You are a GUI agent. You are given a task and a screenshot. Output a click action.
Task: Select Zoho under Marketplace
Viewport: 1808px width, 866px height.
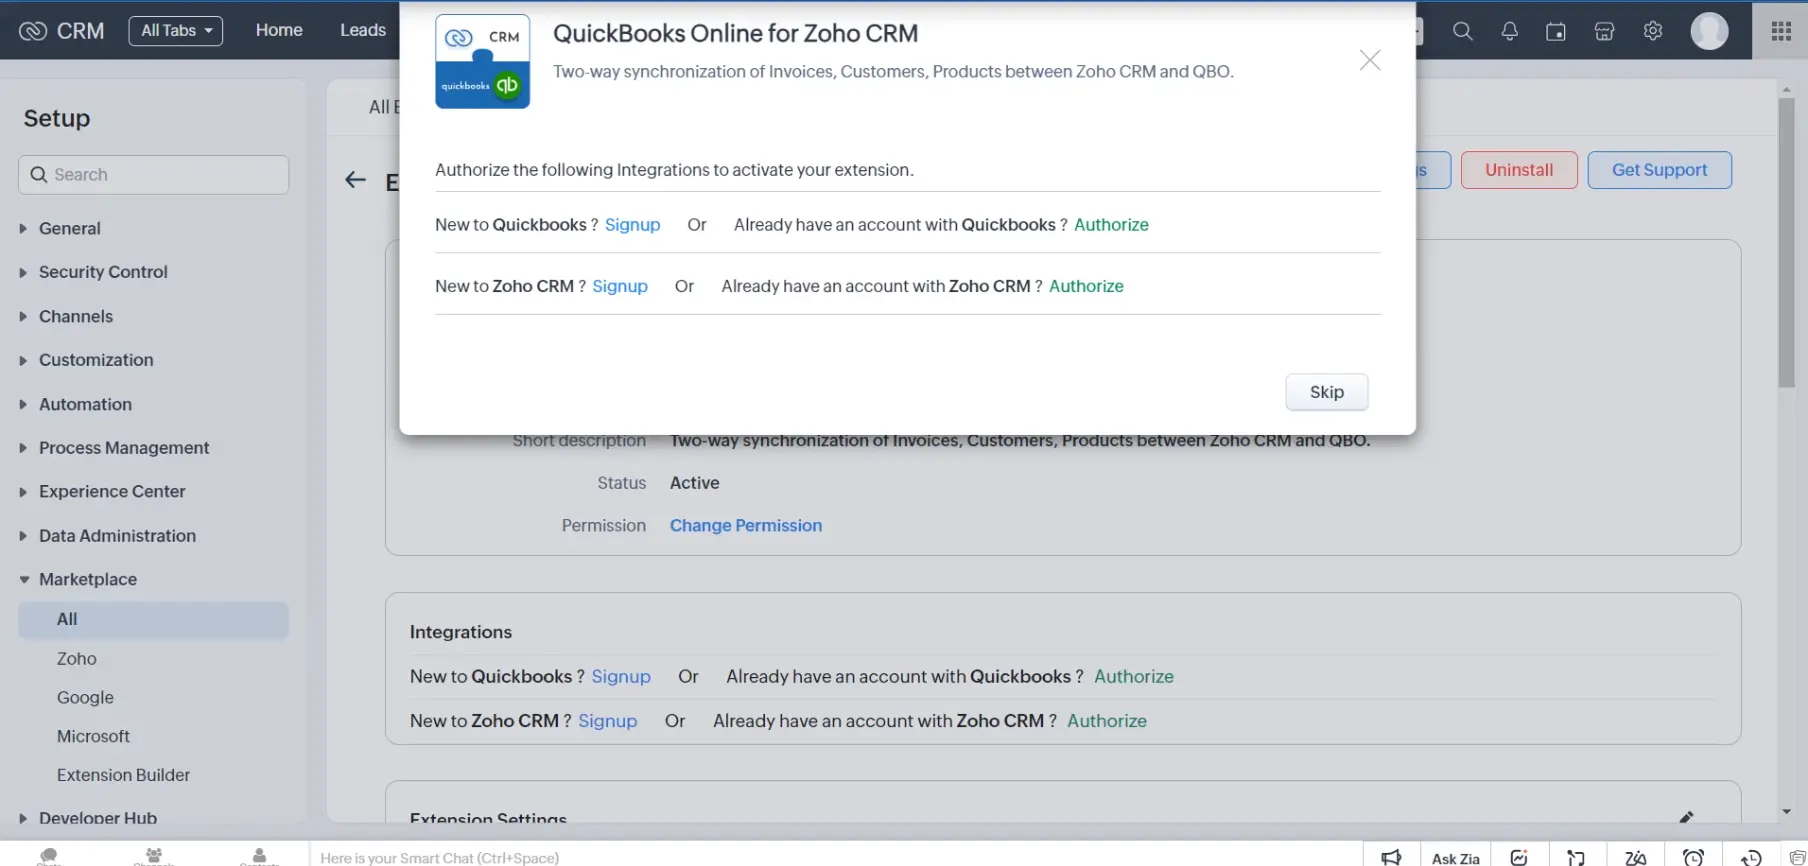click(x=77, y=659)
